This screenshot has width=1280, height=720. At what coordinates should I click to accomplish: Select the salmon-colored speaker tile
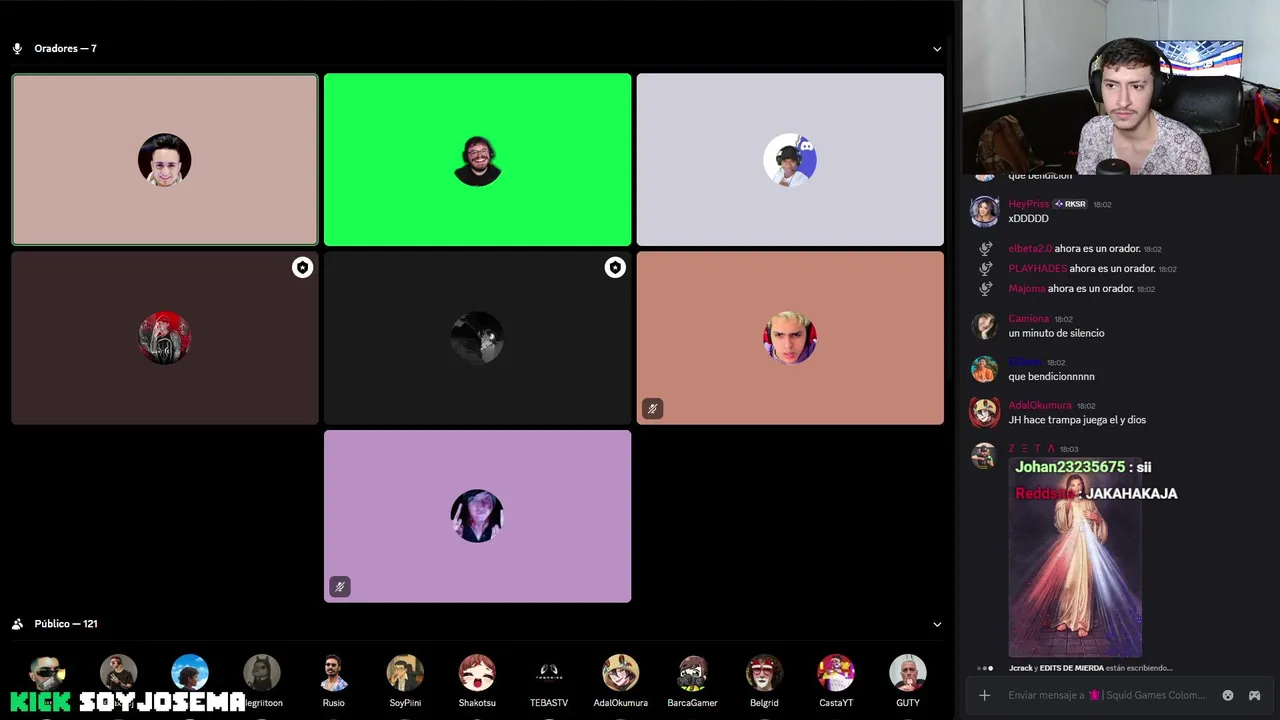click(x=790, y=338)
